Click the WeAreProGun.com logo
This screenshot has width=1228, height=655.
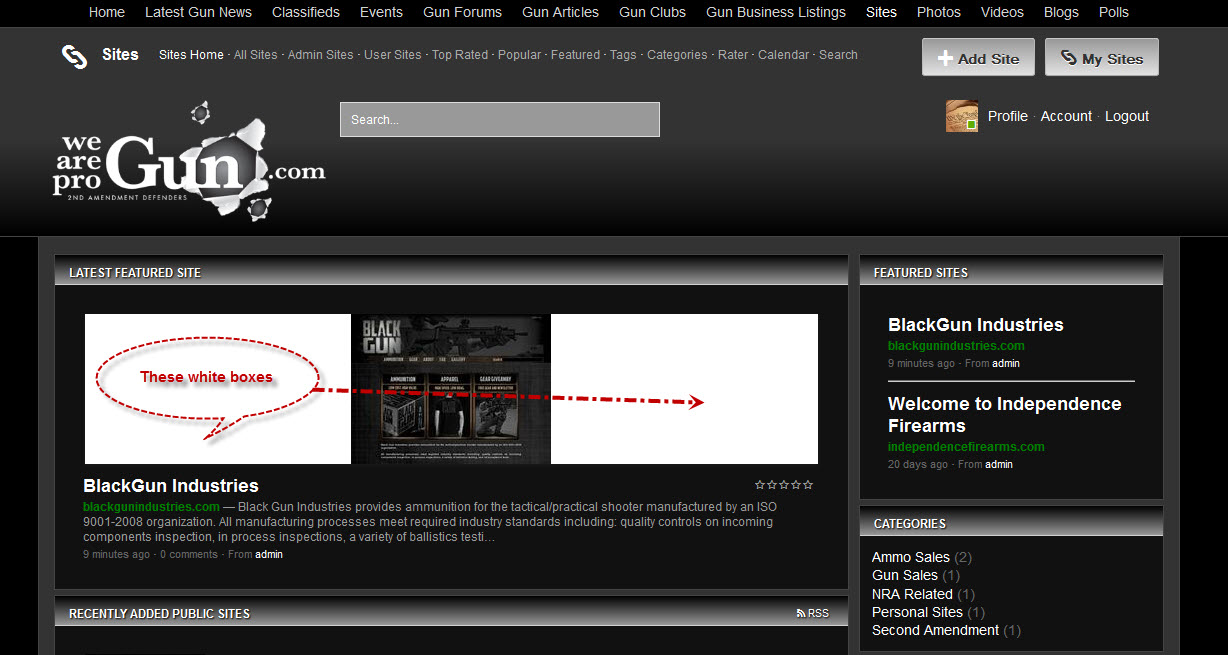coord(189,161)
